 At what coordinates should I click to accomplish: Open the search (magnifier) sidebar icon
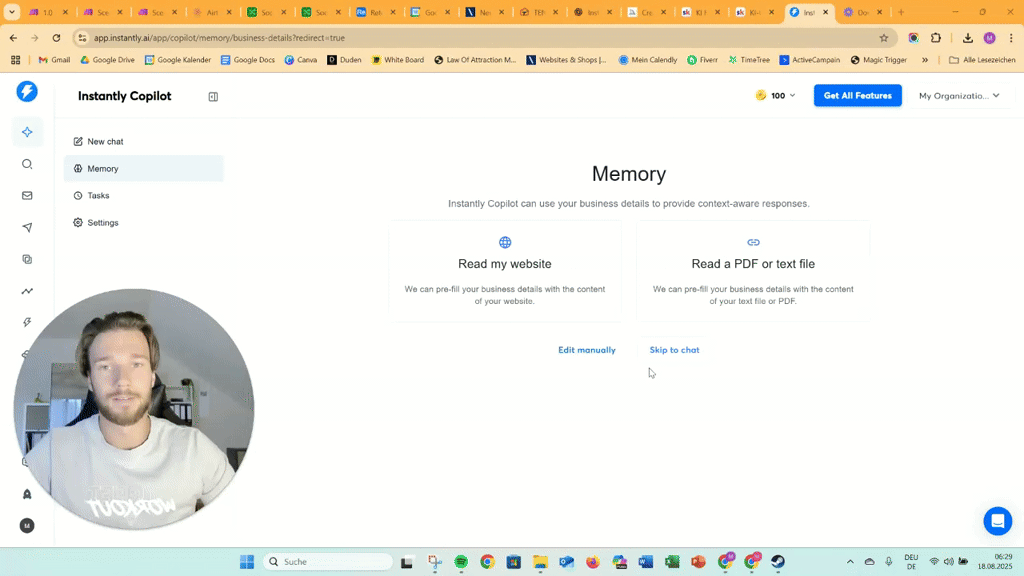pos(27,164)
